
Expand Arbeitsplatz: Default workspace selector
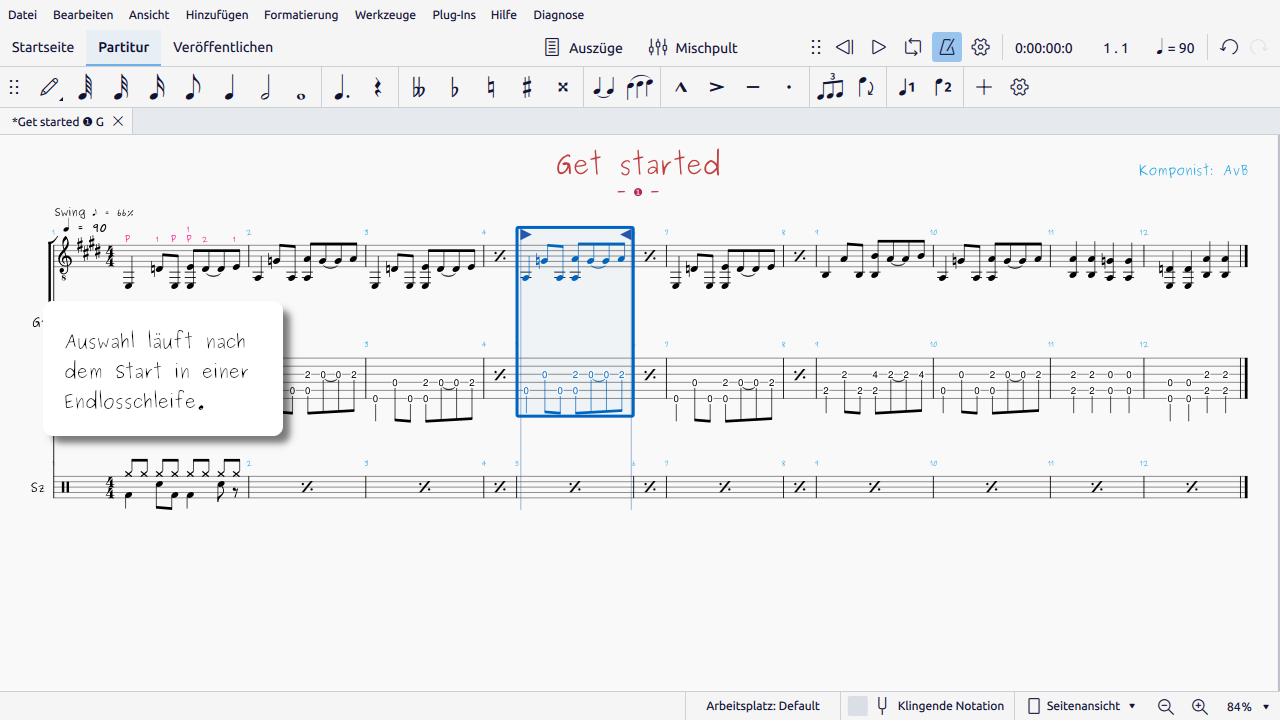coord(762,706)
